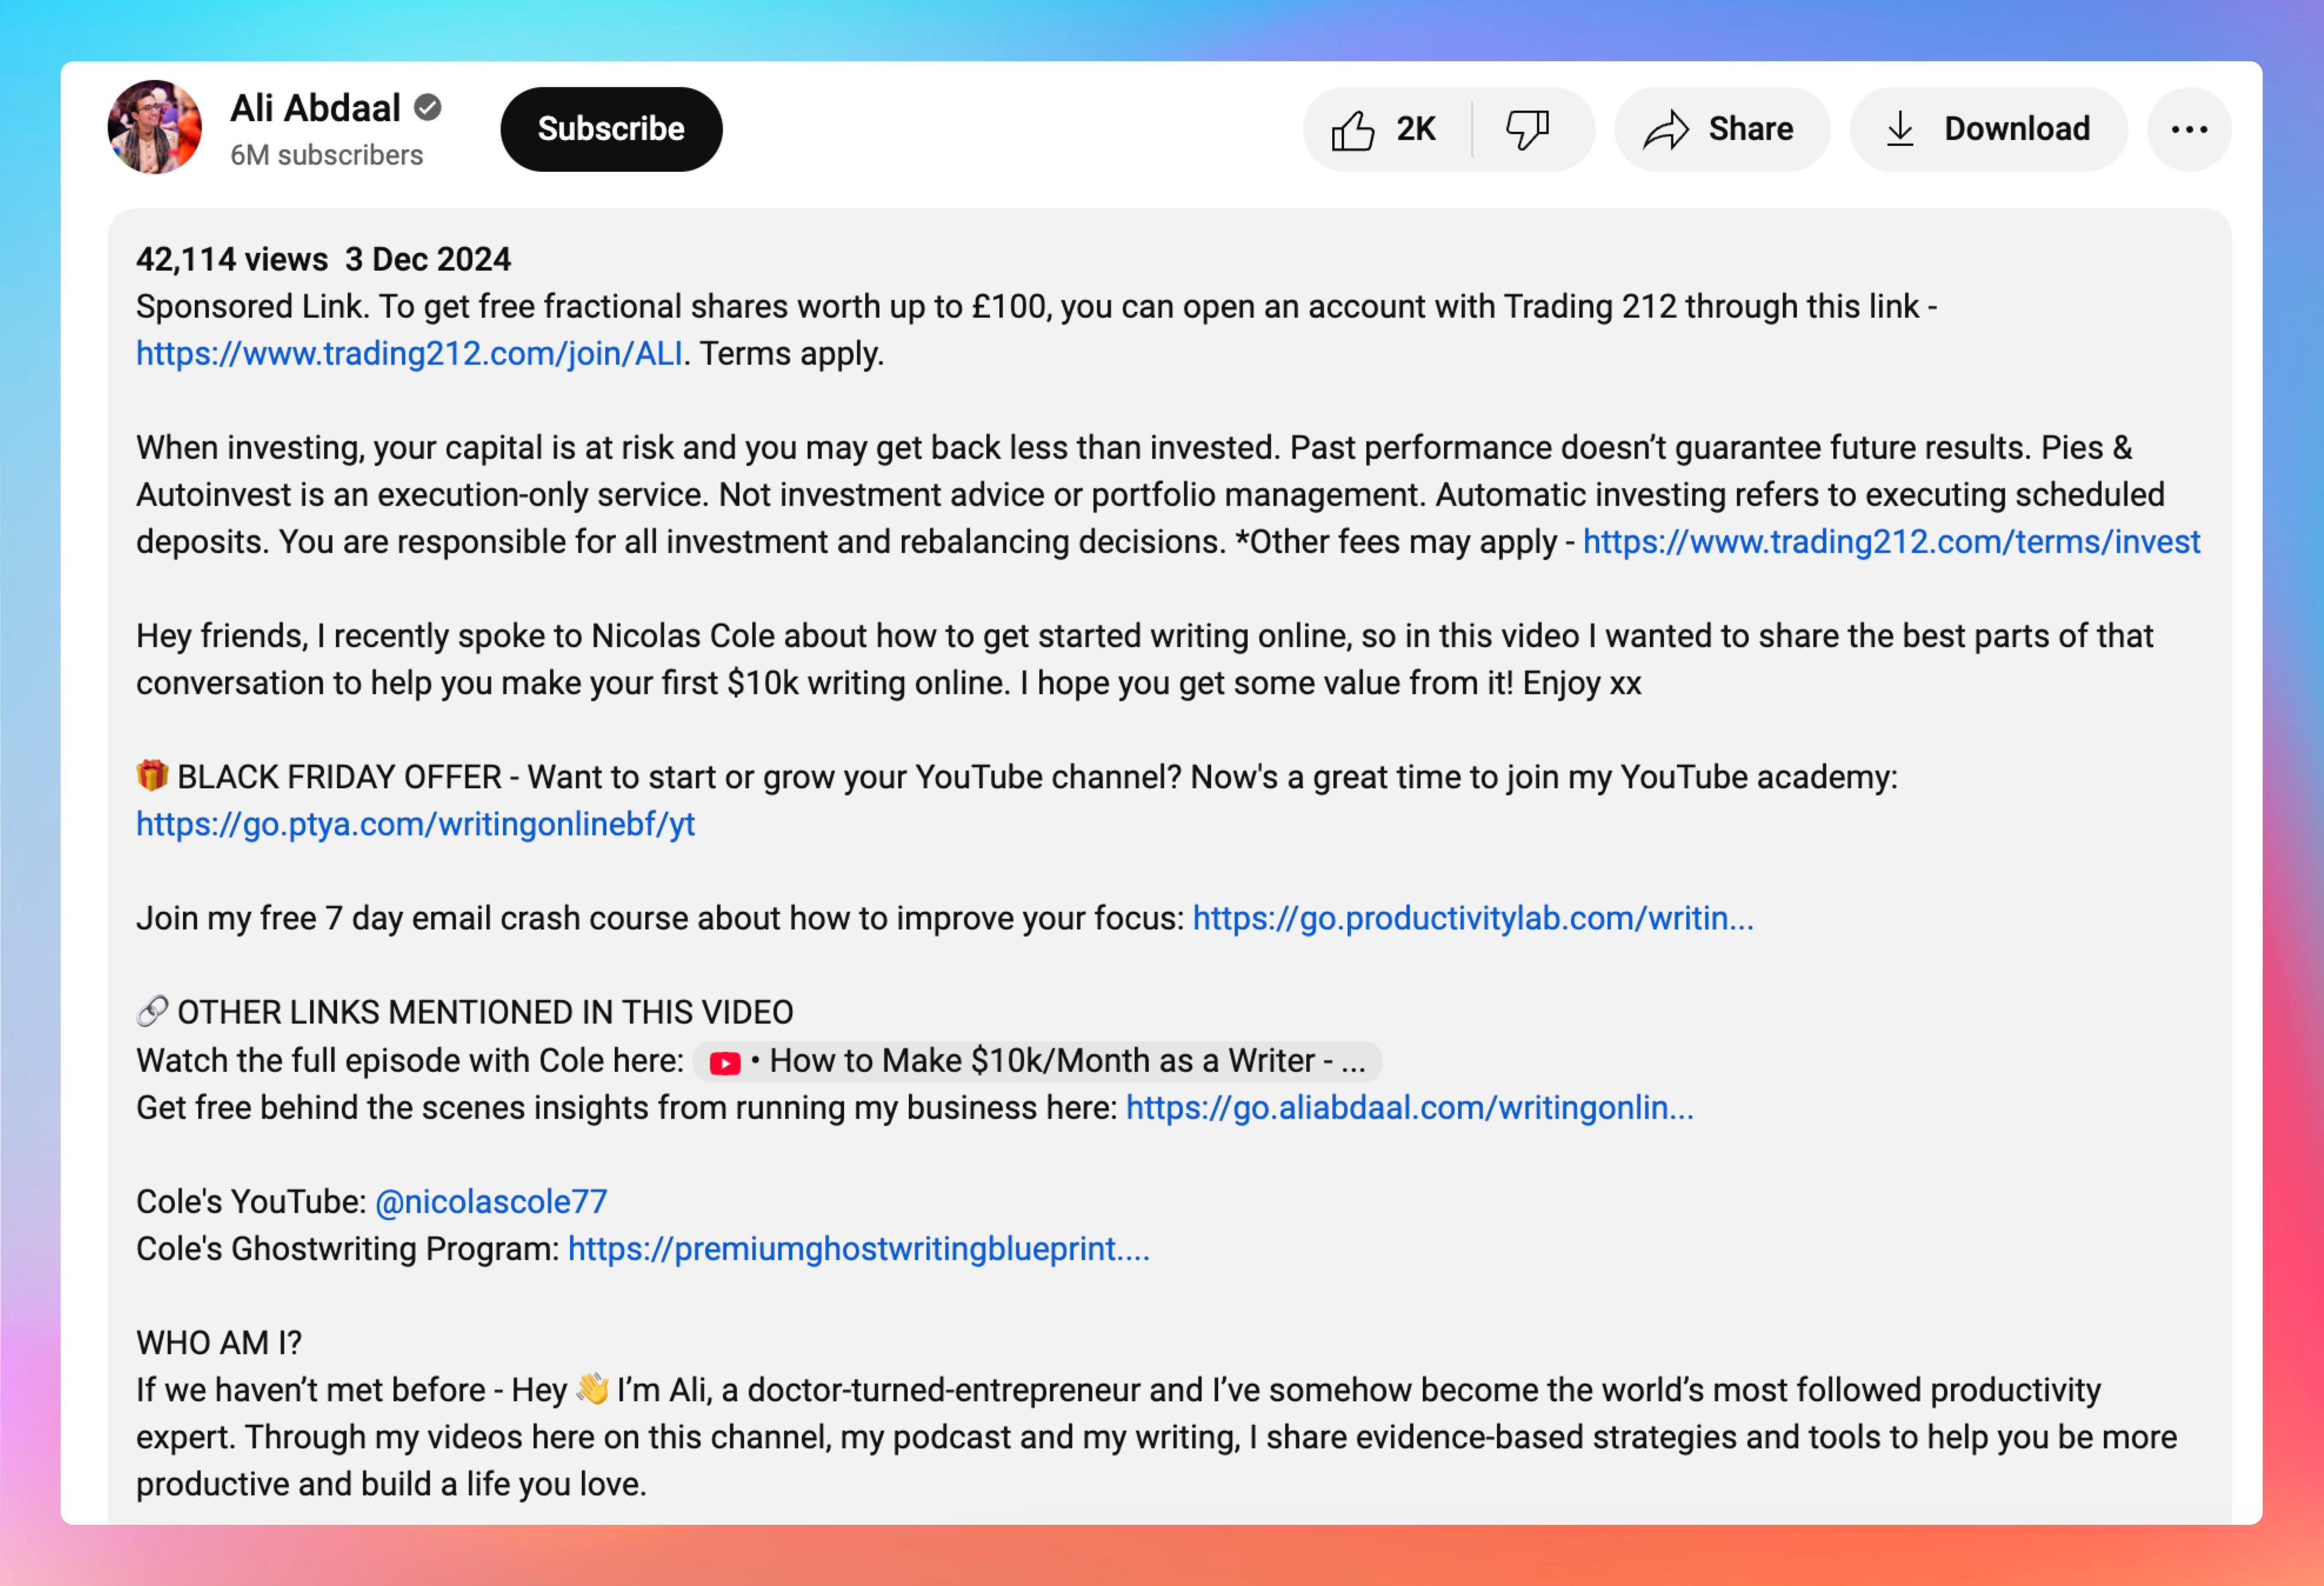Click the thumbs down dislike icon
The width and height of the screenshot is (2324, 1586).
(1527, 130)
